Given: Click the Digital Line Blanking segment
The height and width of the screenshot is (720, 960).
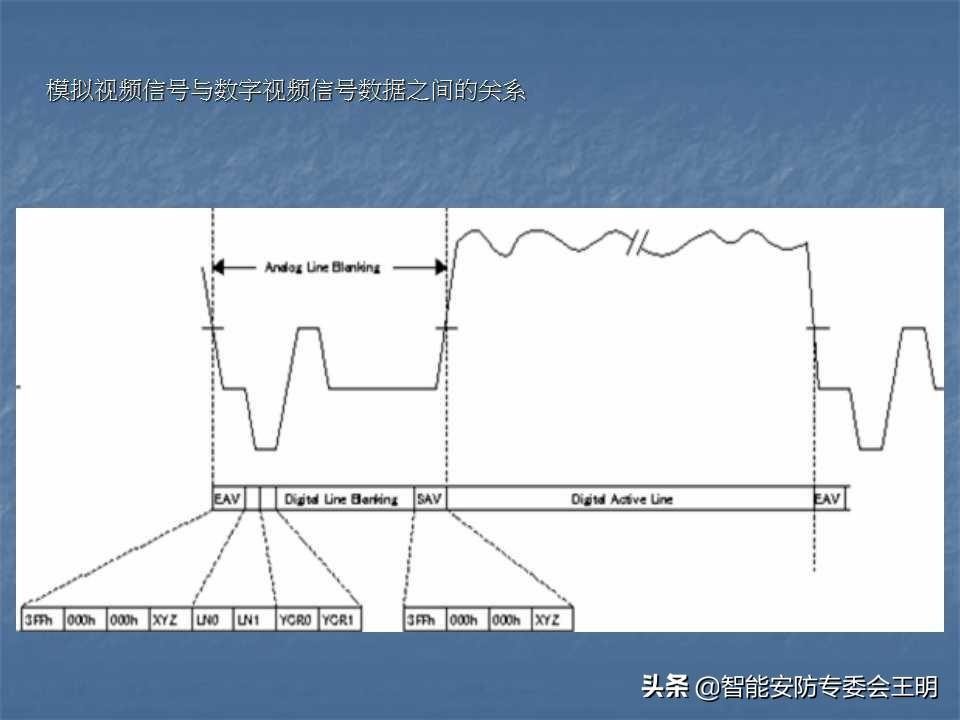Looking at the screenshot, I should pyautogui.click(x=341, y=498).
